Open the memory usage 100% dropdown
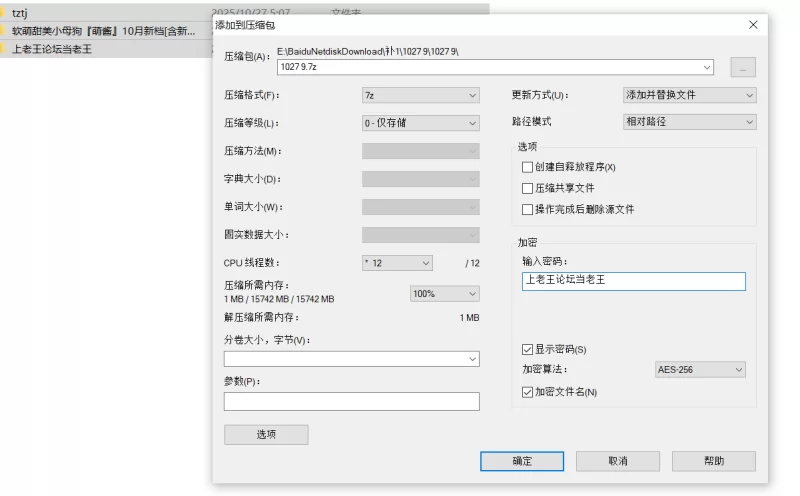 444,293
